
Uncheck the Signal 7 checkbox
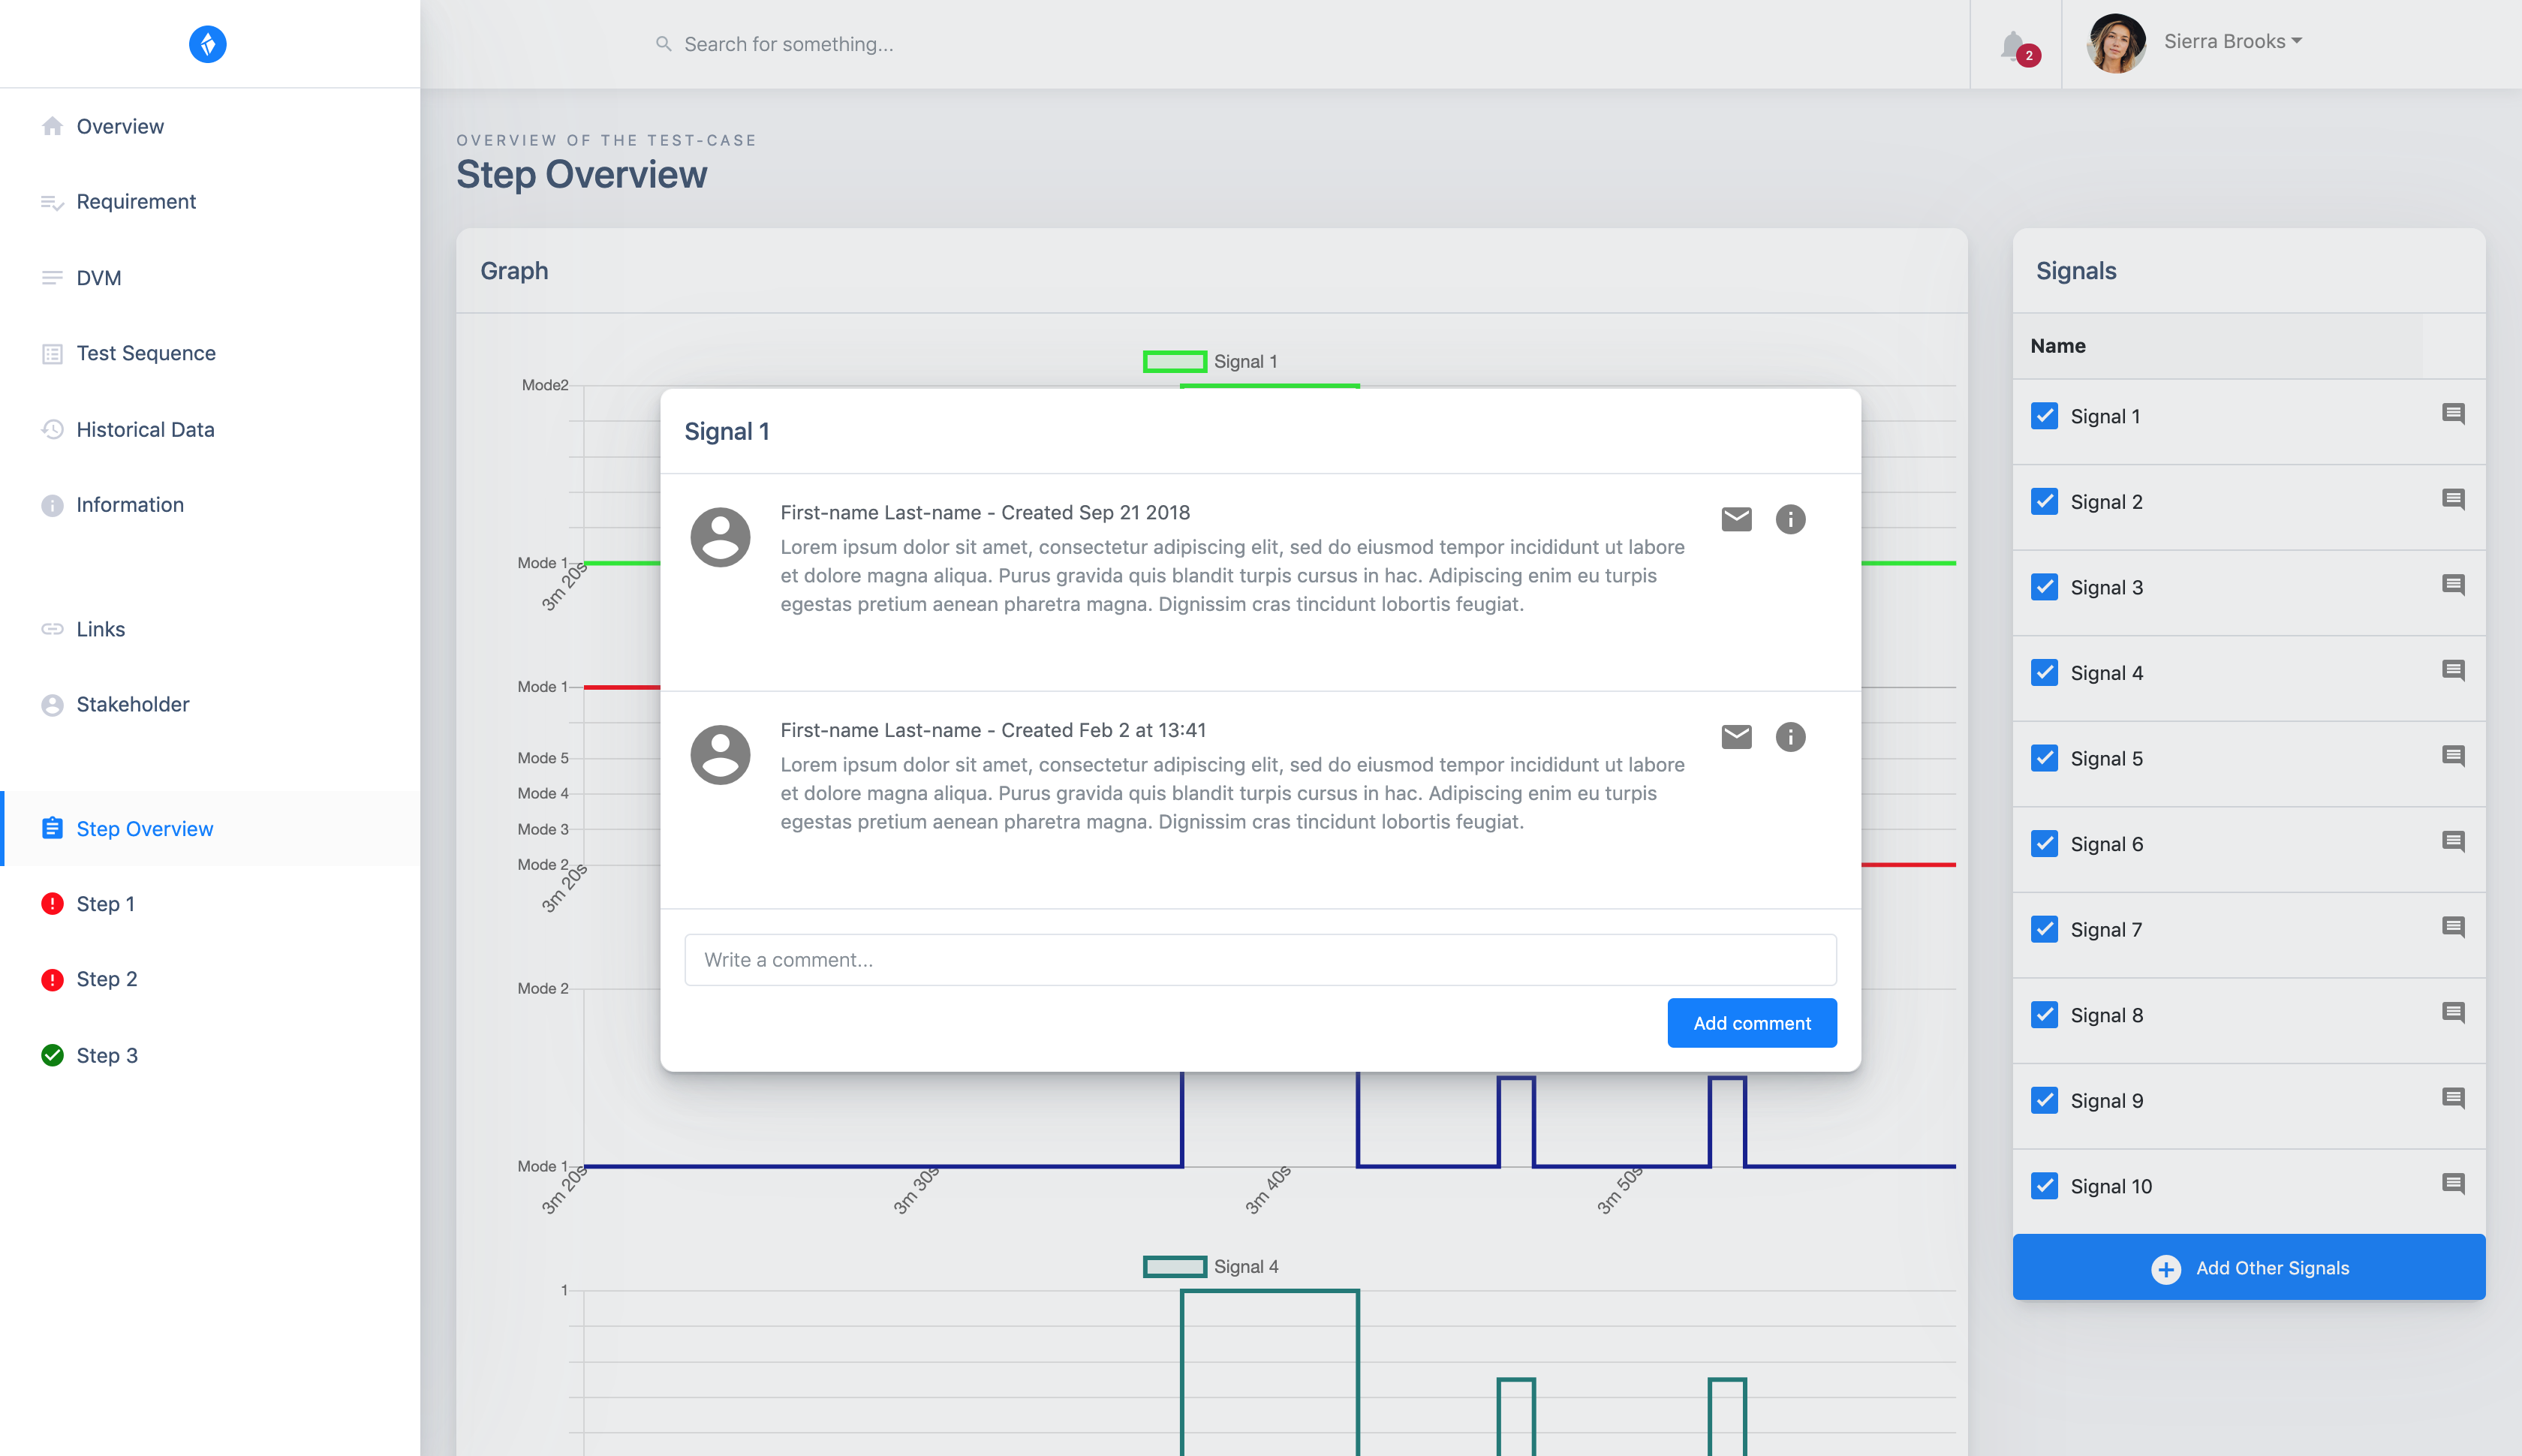coord(2045,929)
